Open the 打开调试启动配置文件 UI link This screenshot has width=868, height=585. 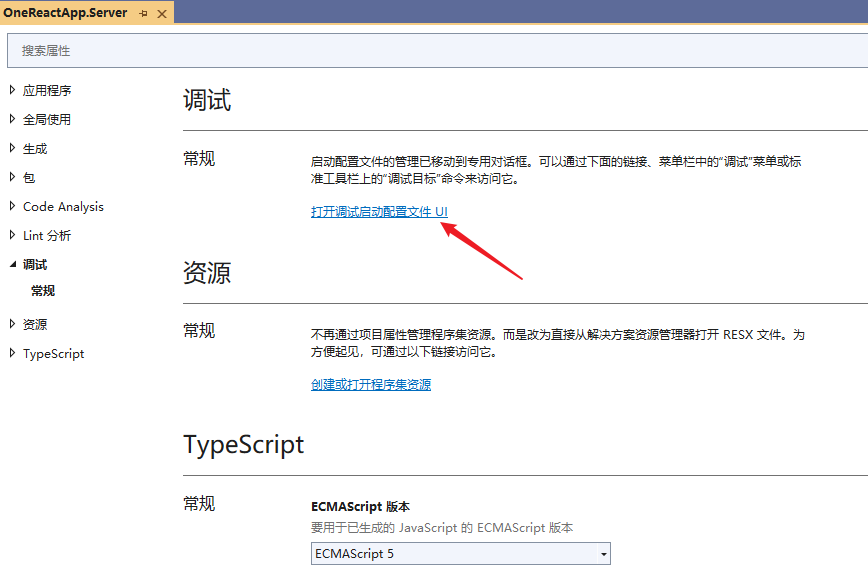pyautogui.click(x=379, y=212)
